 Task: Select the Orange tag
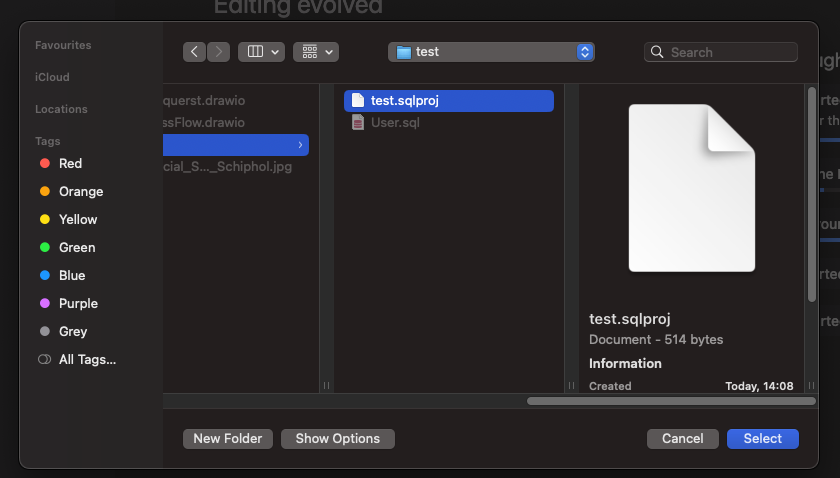pos(80,191)
